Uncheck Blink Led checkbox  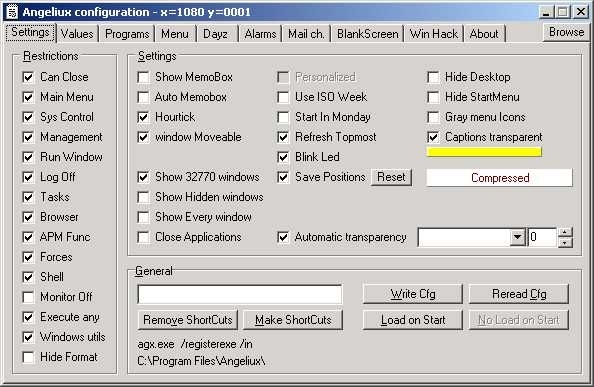(x=283, y=157)
